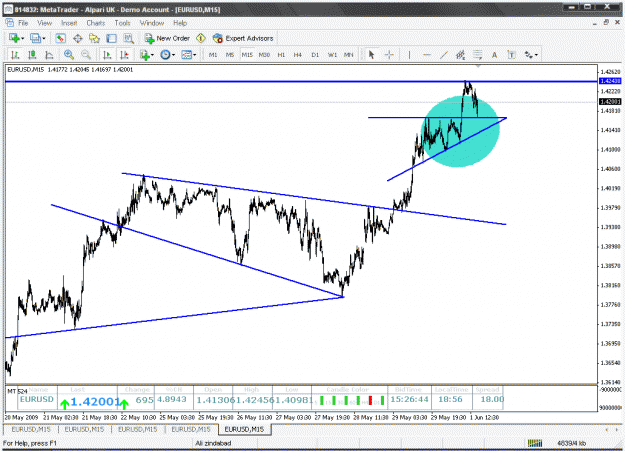Open the Navigator folder-star icon
Image resolution: width=625 pixels, height=451 pixels.
tap(94, 38)
